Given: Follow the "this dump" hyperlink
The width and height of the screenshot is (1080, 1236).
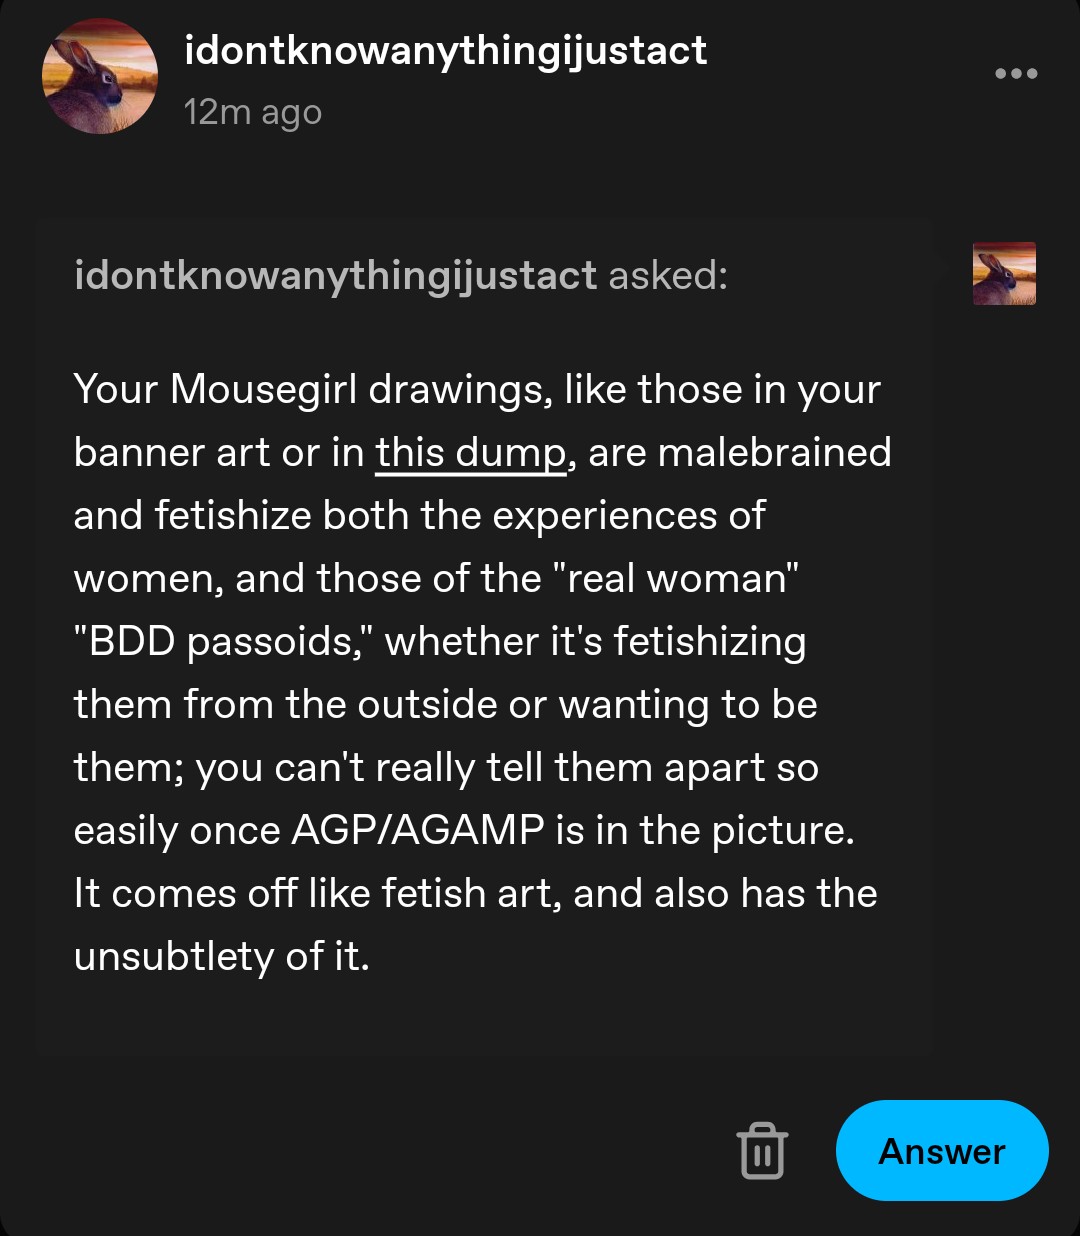Looking at the screenshot, I should pos(470,453).
